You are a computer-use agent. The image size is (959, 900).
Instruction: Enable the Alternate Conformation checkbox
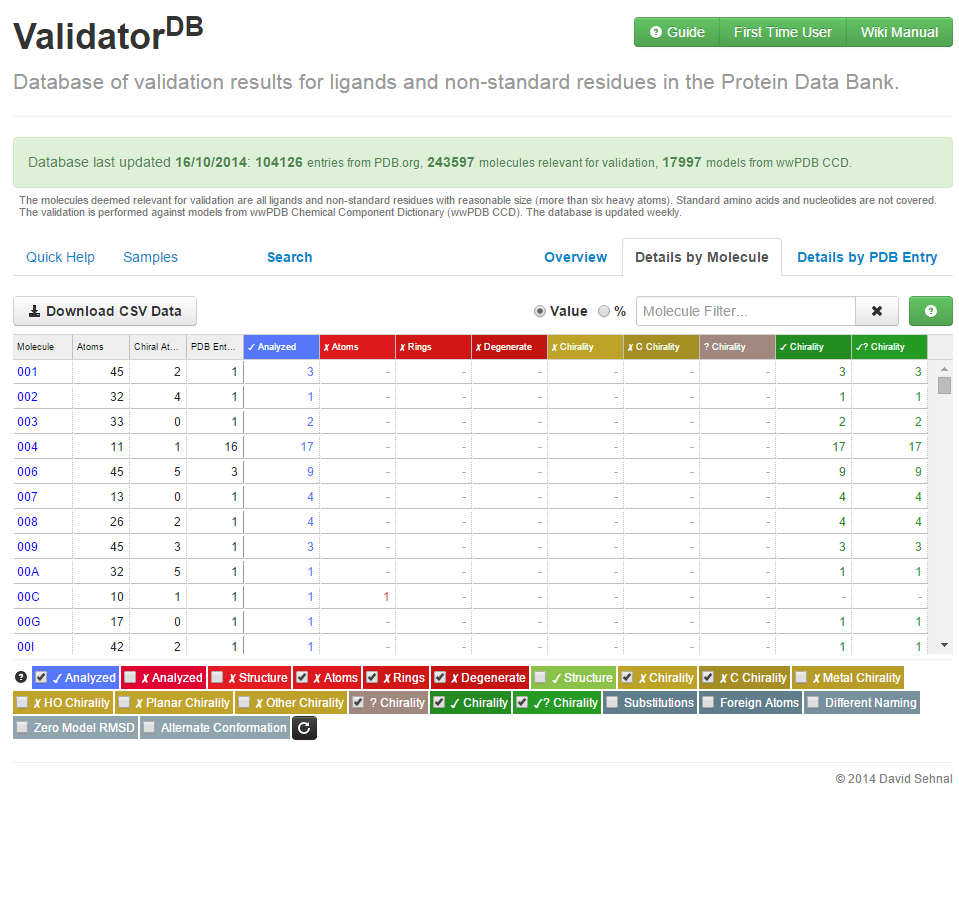pyautogui.click(x=149, y=727)
